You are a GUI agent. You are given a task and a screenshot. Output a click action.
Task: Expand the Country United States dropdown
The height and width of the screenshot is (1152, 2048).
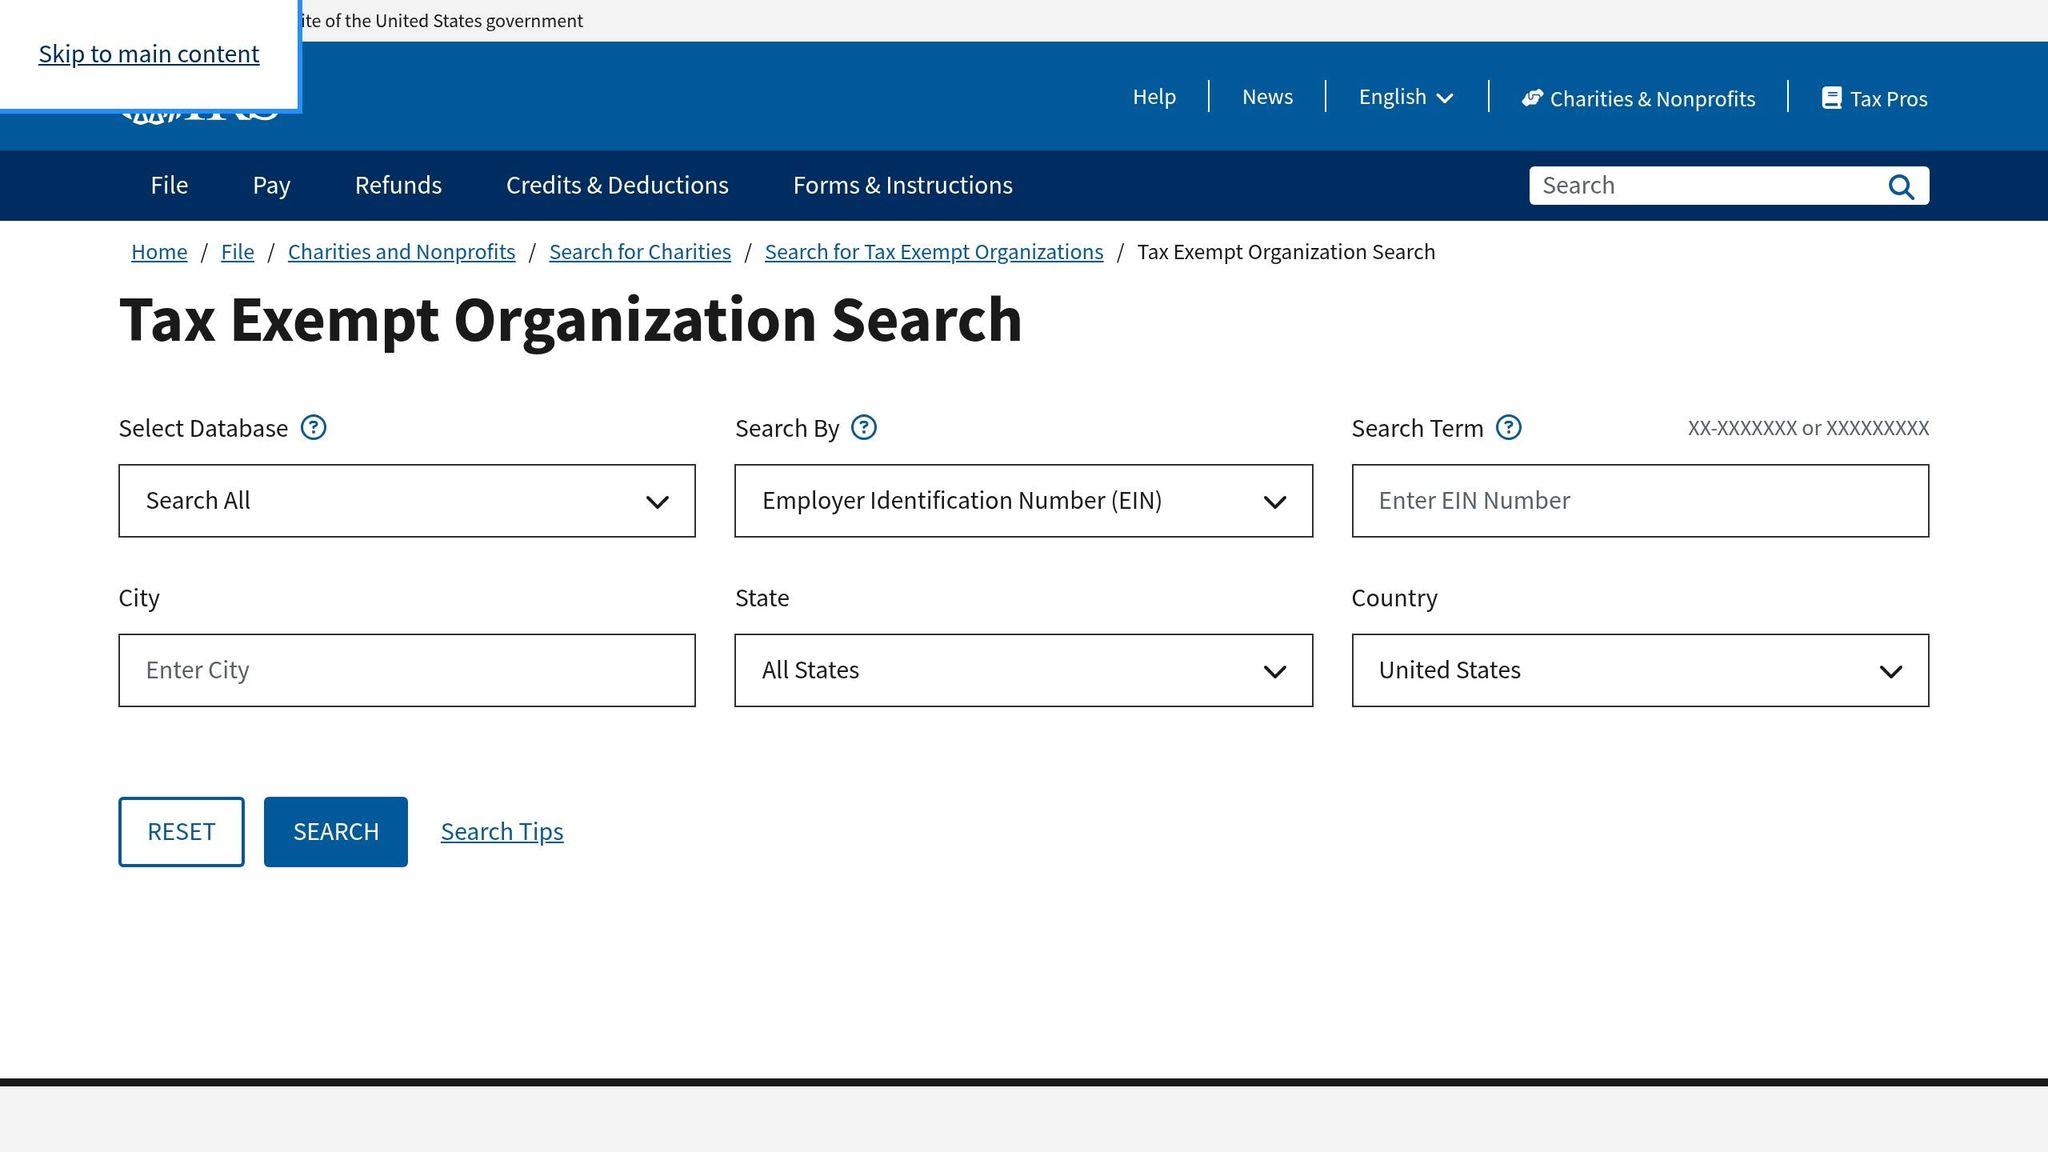(1640, 670)
